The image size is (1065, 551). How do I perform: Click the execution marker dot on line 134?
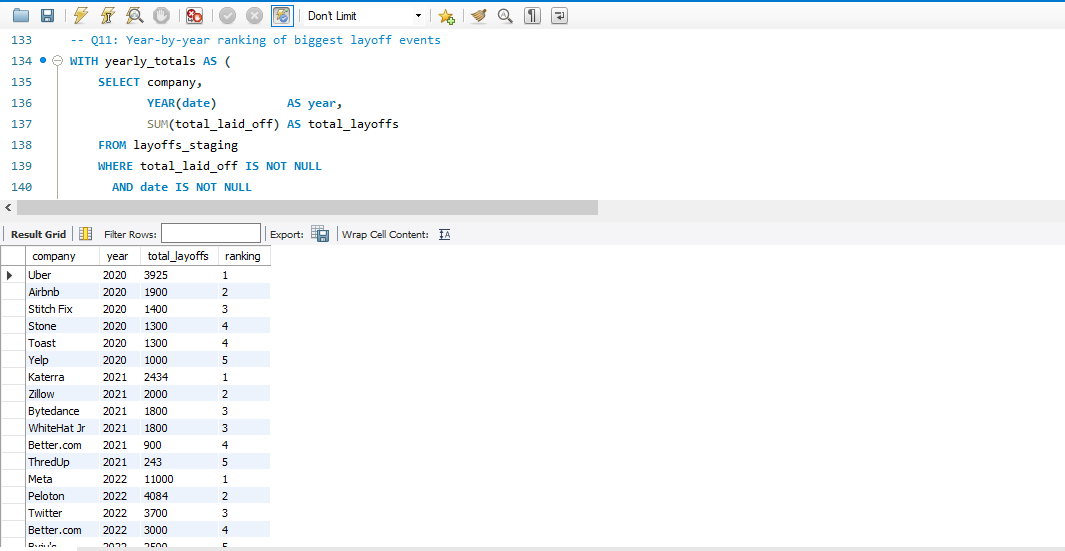[43, 60]
